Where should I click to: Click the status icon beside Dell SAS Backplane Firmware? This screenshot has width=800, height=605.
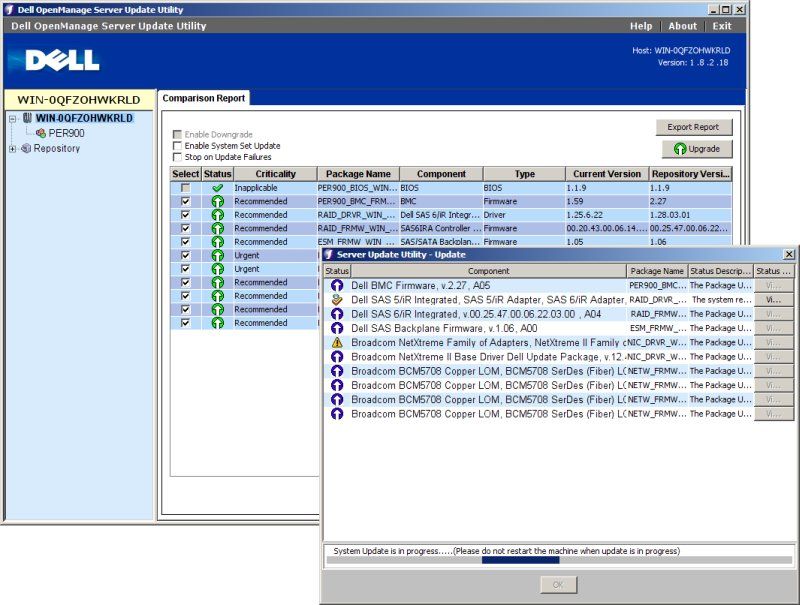point(337,329)
